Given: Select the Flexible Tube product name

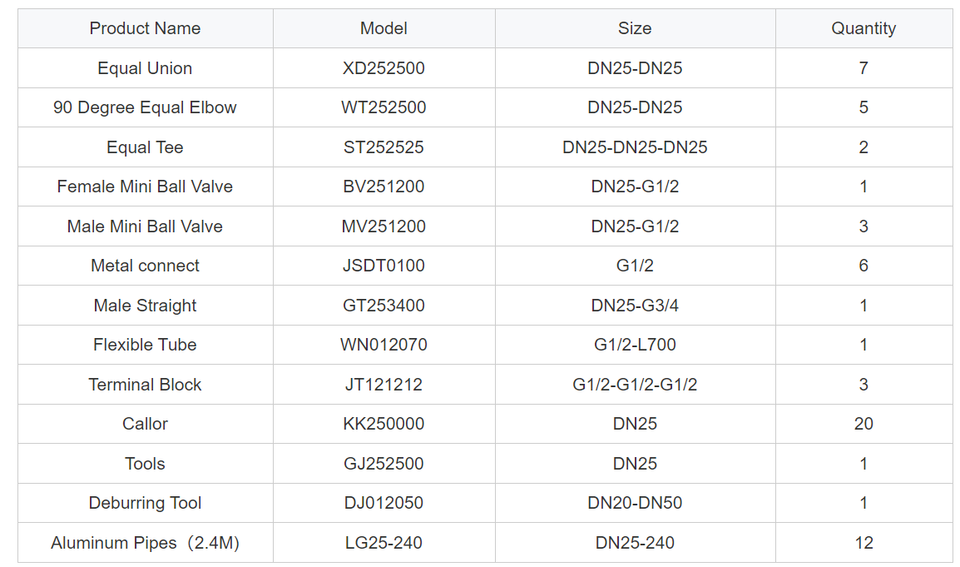Looking at the screenshot, I should pyautogui.click(x=145, y=344).
